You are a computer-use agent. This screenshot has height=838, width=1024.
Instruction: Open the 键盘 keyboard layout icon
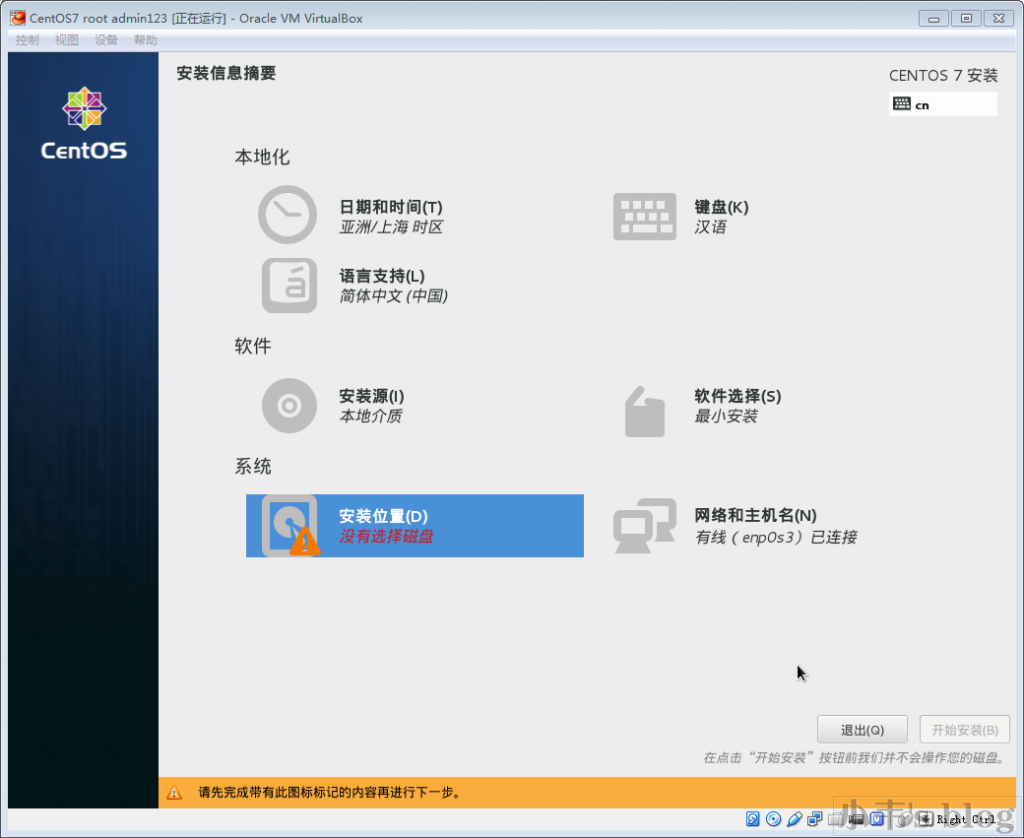(645, 216)
